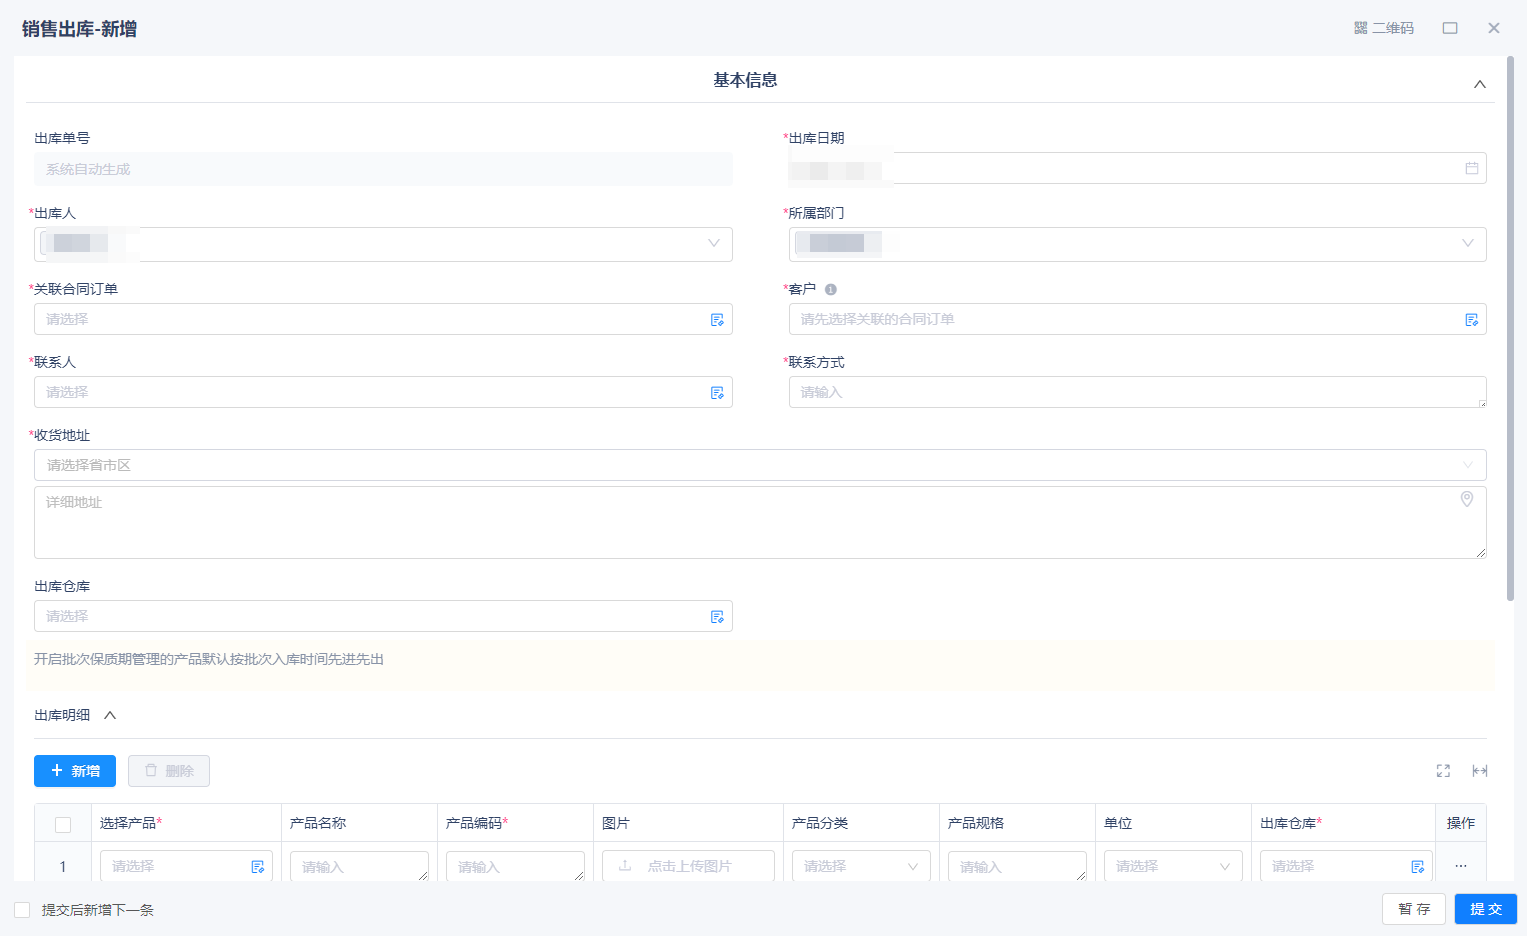Click the 新增 button to add row
Screen dimensions: 1527x936
coord(75,771)
